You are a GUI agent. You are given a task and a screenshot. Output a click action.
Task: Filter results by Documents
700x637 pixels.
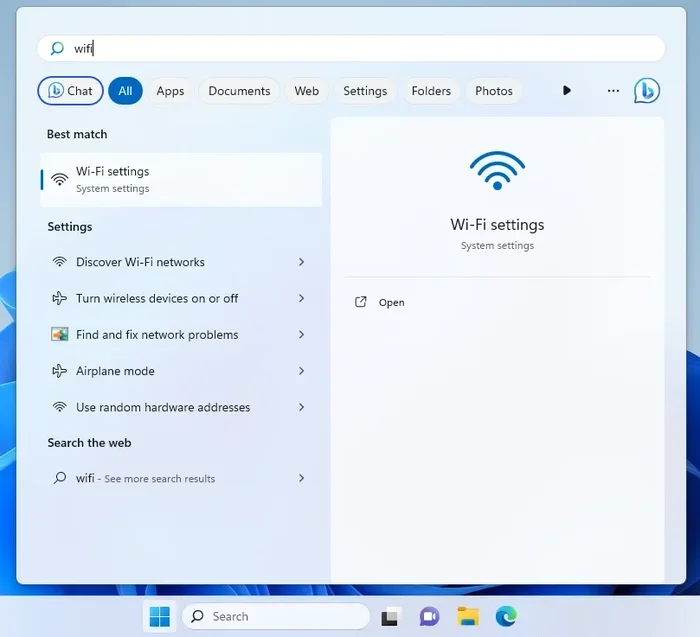pyautogui.click(x=239, y=91)
